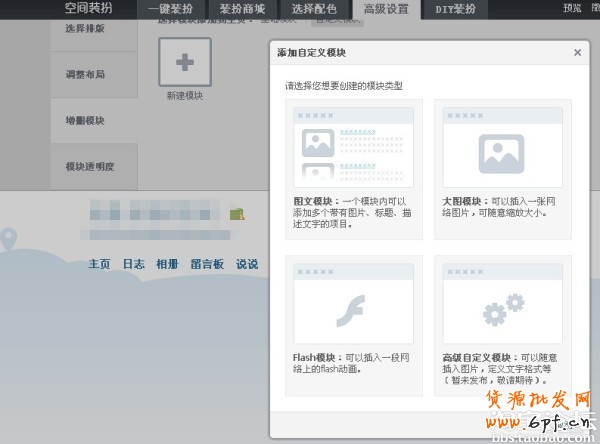Open 调整布局 in the left sidebar
The height and width of the screenshot is (444, 600).
pyautogui.click(x=84, y=75)
